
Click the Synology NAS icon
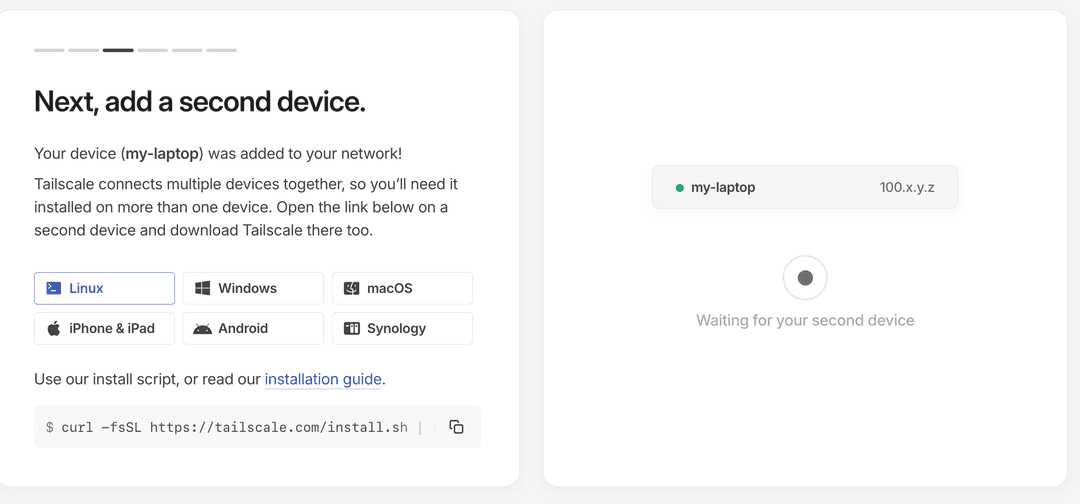point(352,328)
